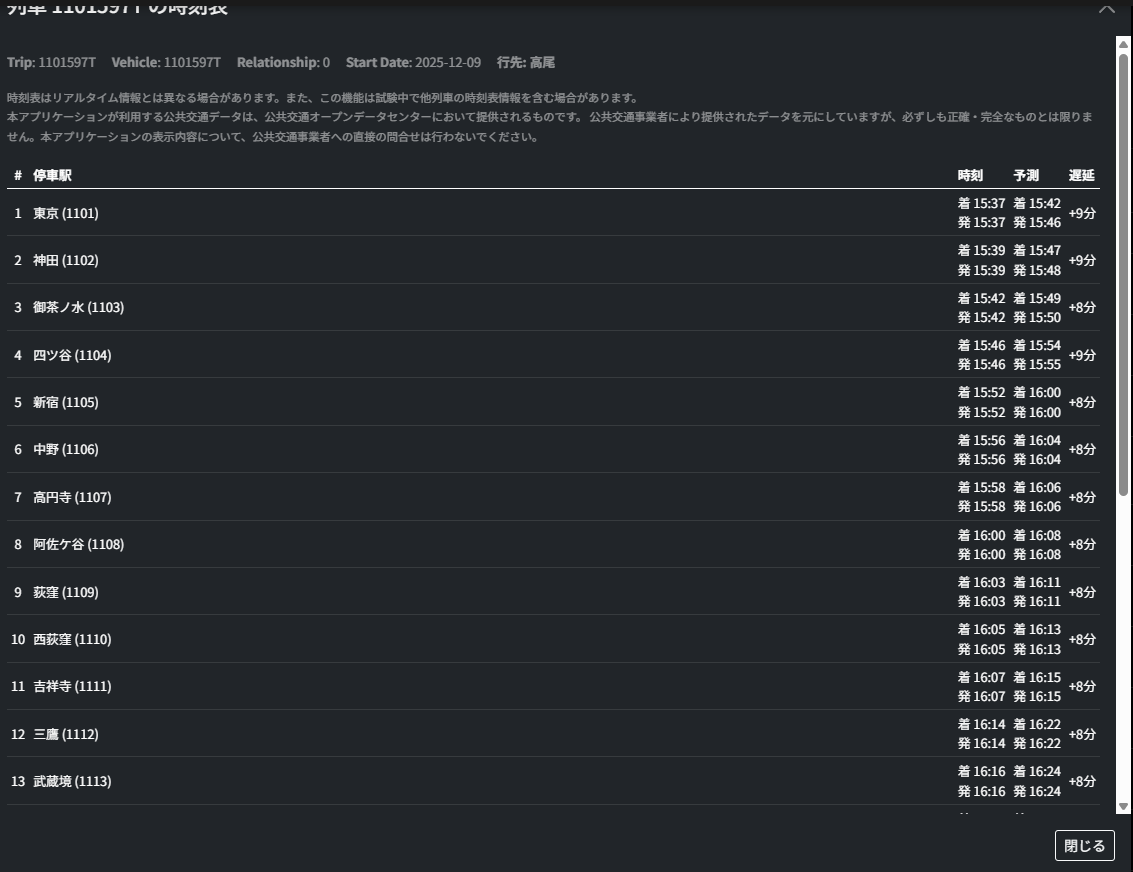The height and width of the screenshot is (872, 1133).
Task: Click the 閉じる button
Action: click(1084, 846)
